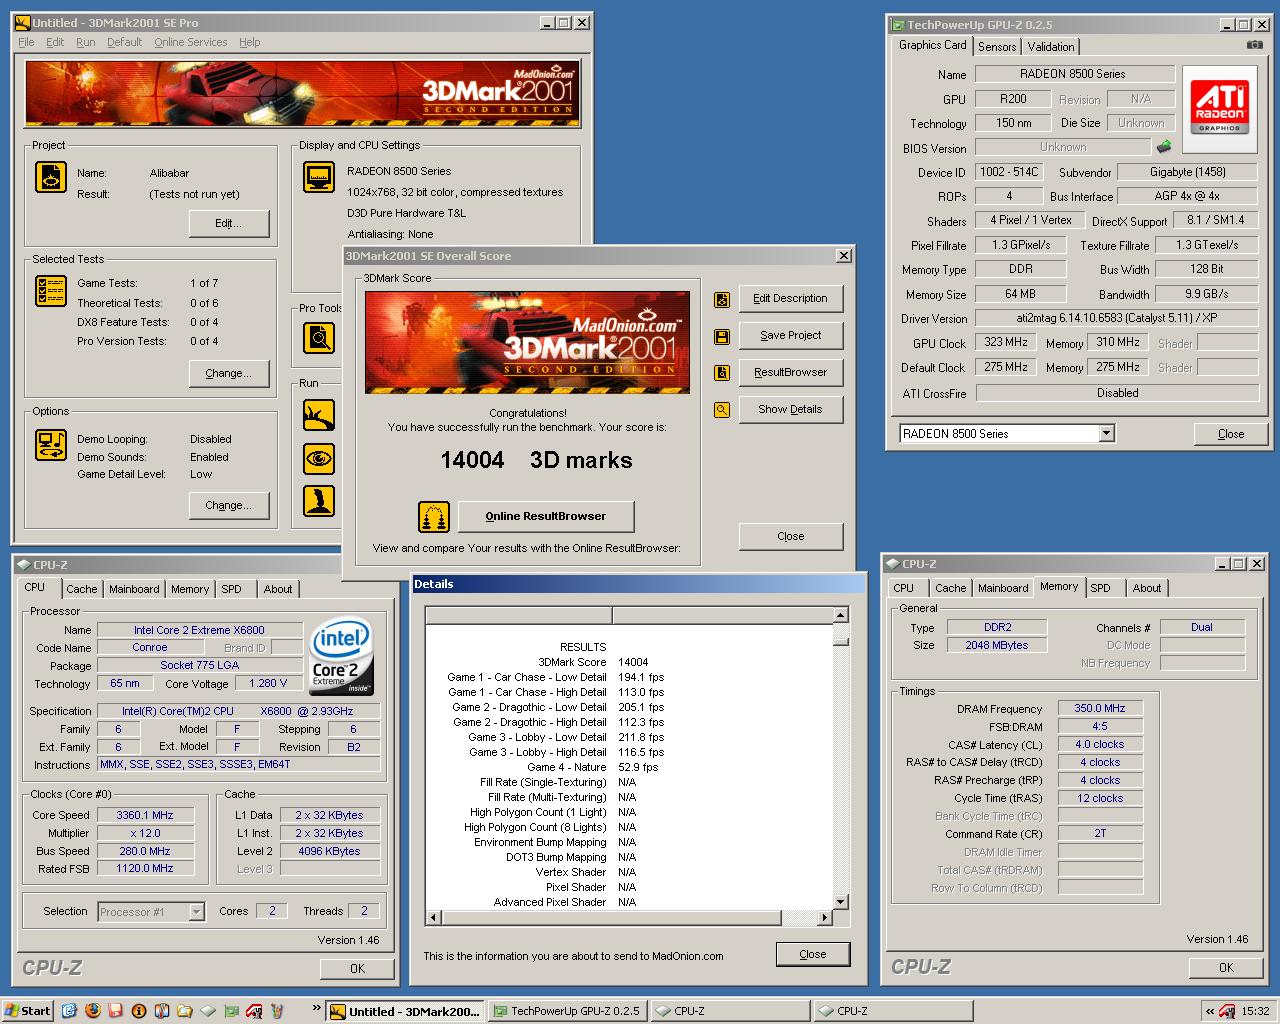1280x1024 pixels.
Task: Click the Project icon in 3DMark2001
Action: 51,177
